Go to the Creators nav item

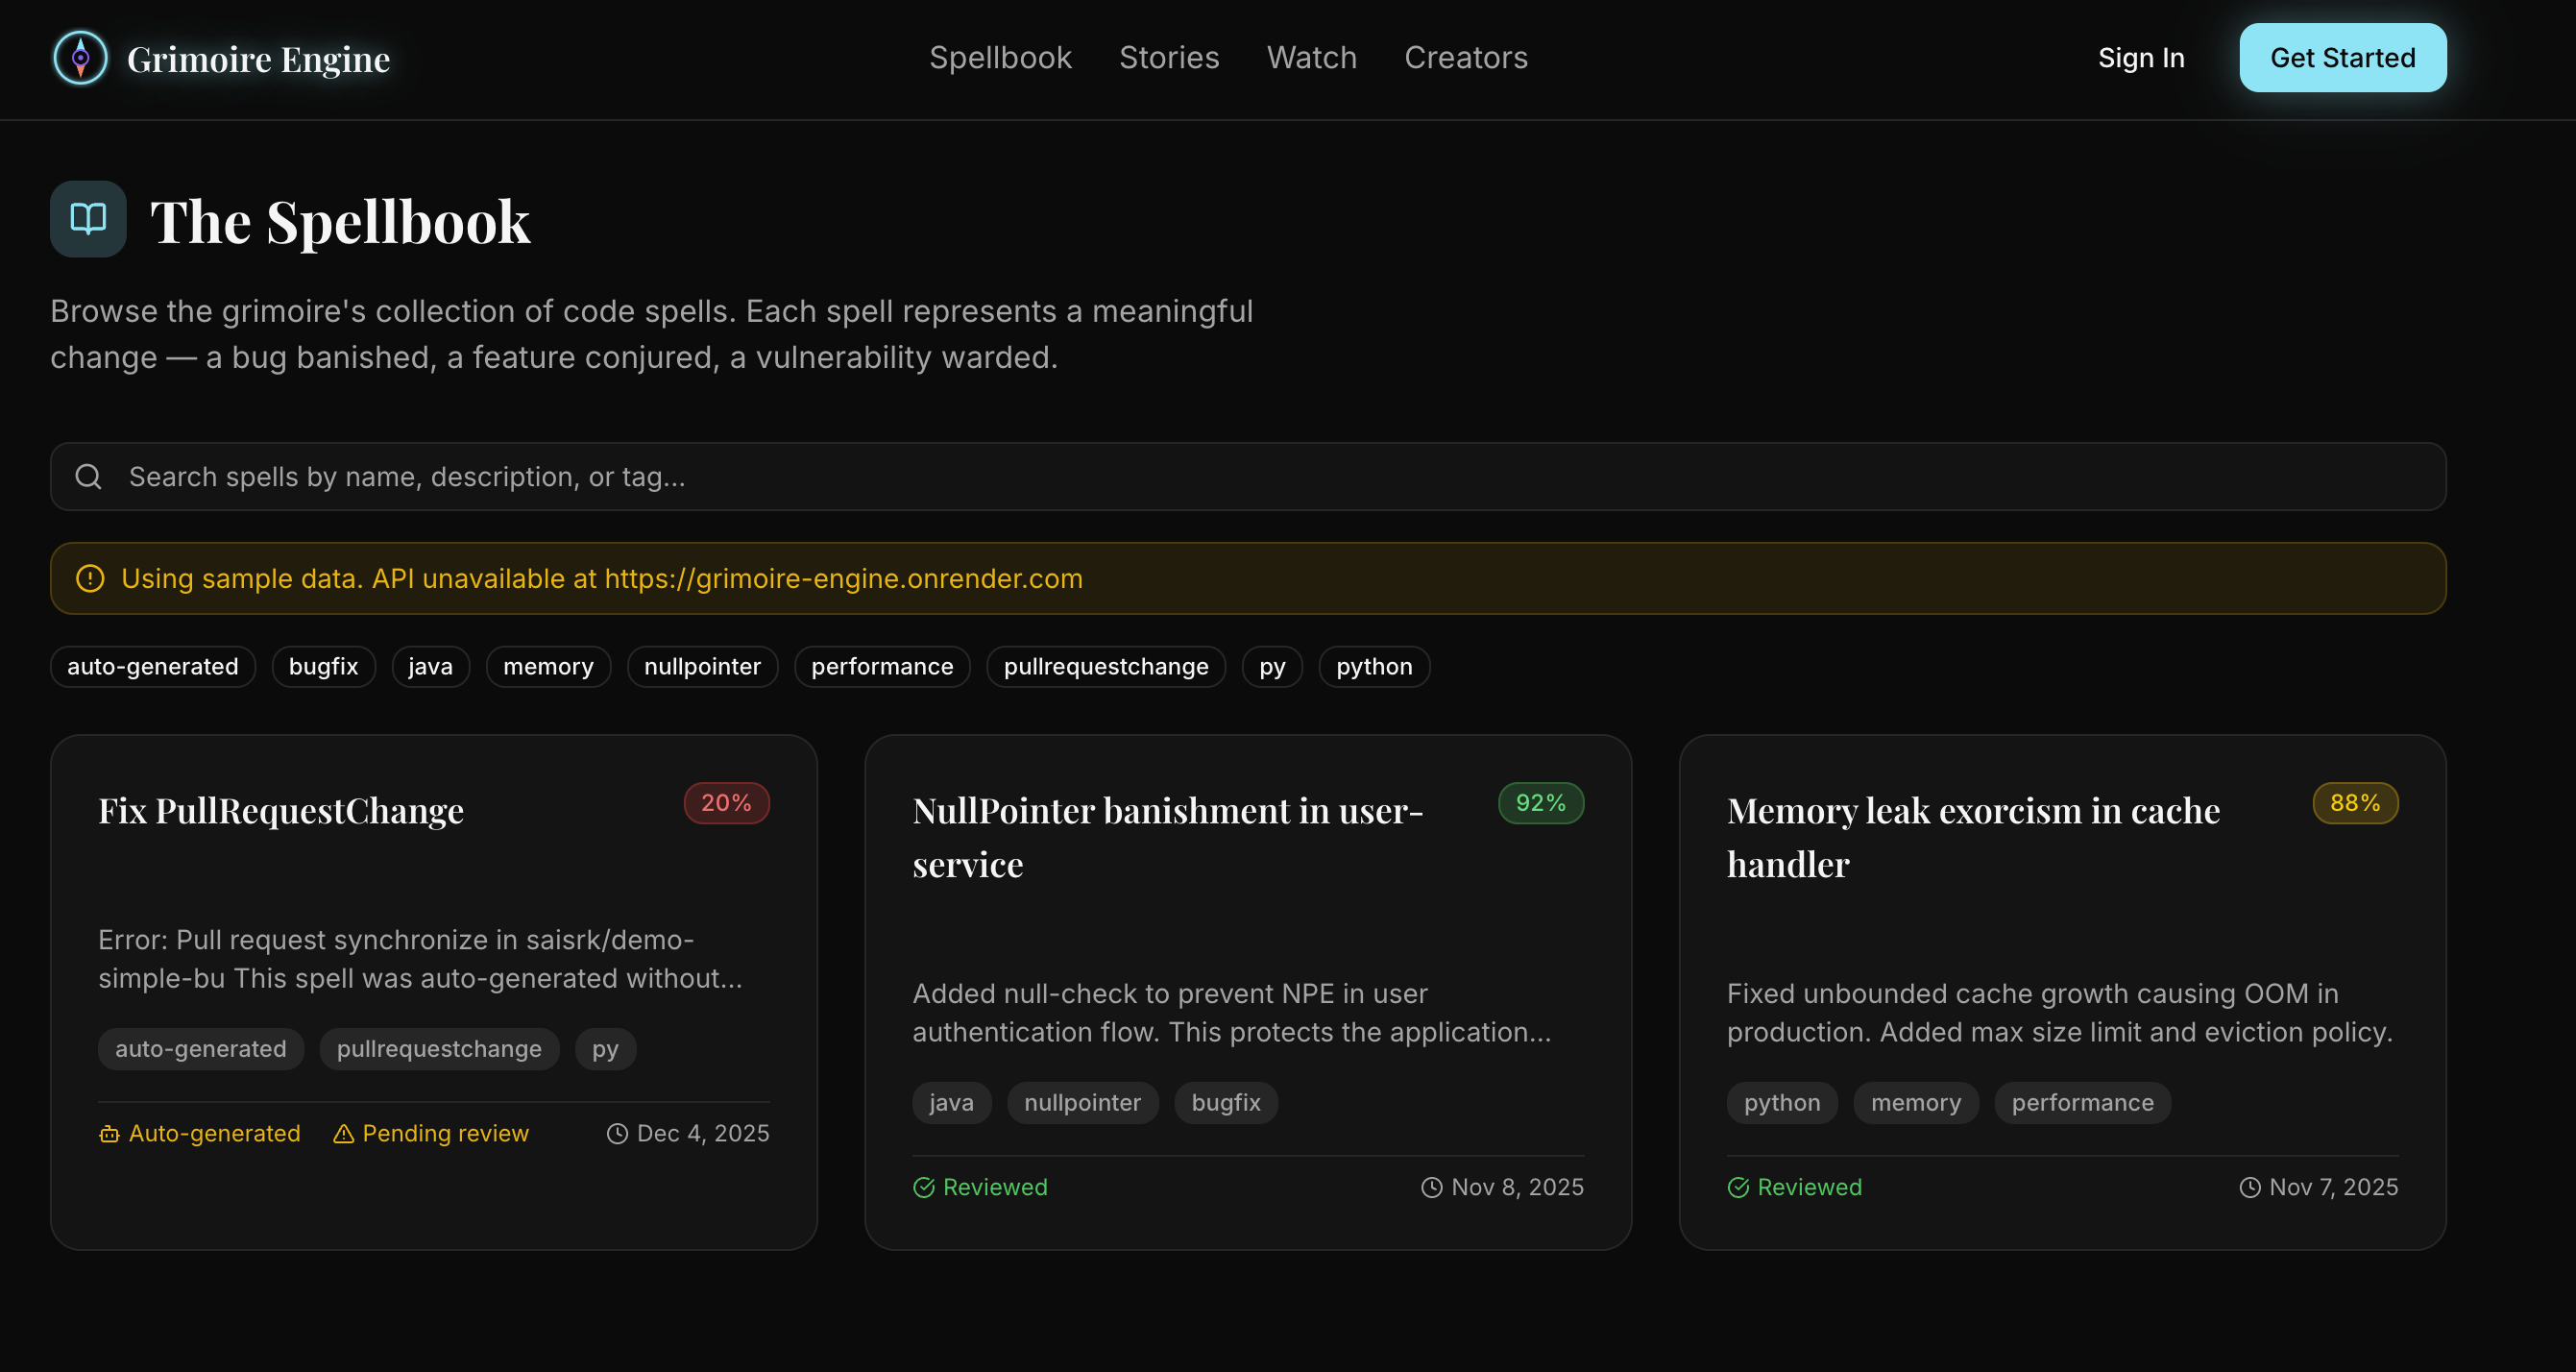(x=1466, y=58)
